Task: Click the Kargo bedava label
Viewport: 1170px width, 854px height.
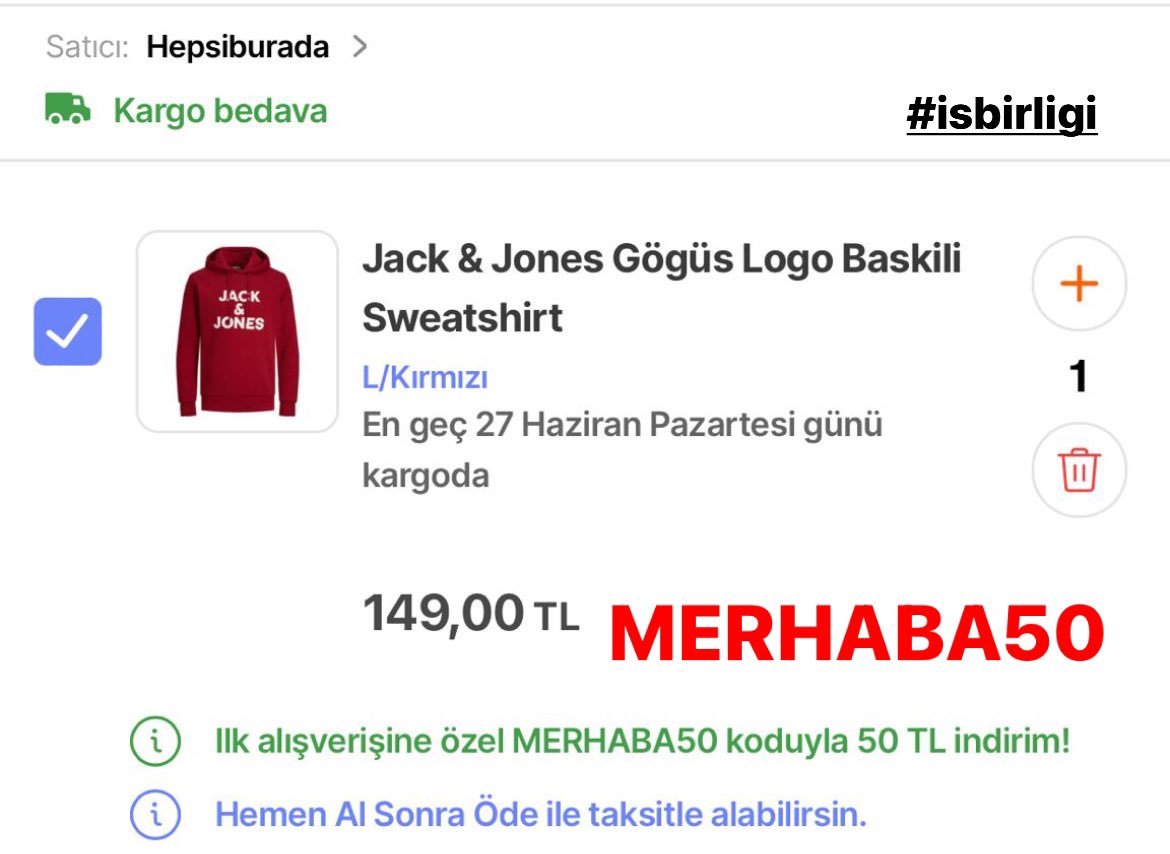Action: tap(220, 110)
